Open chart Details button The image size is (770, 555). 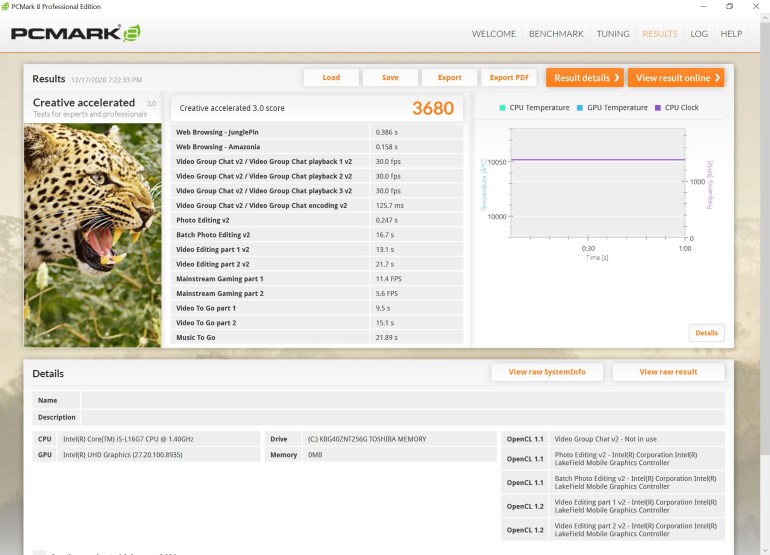coord(706,333)
